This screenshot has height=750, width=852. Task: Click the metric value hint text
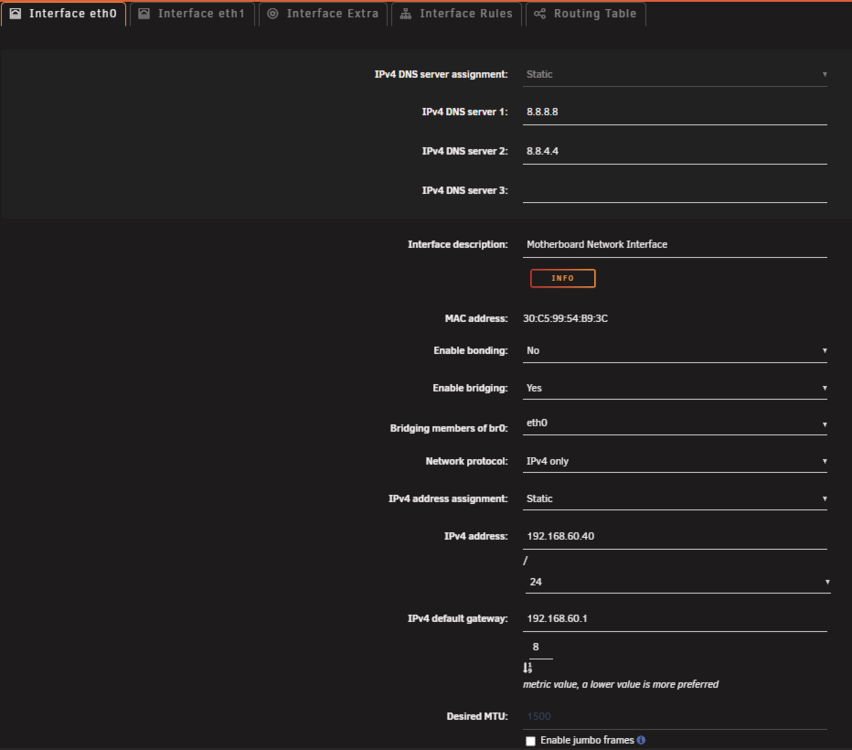tap(621, 685)
